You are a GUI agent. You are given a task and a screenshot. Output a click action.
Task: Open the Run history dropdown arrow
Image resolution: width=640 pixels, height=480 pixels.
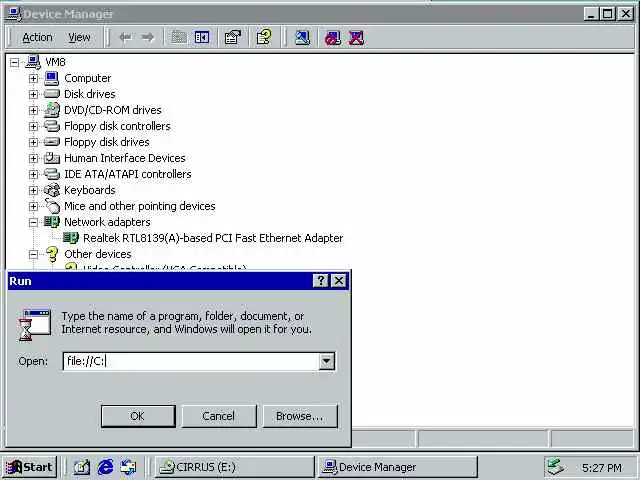[327, 361]
